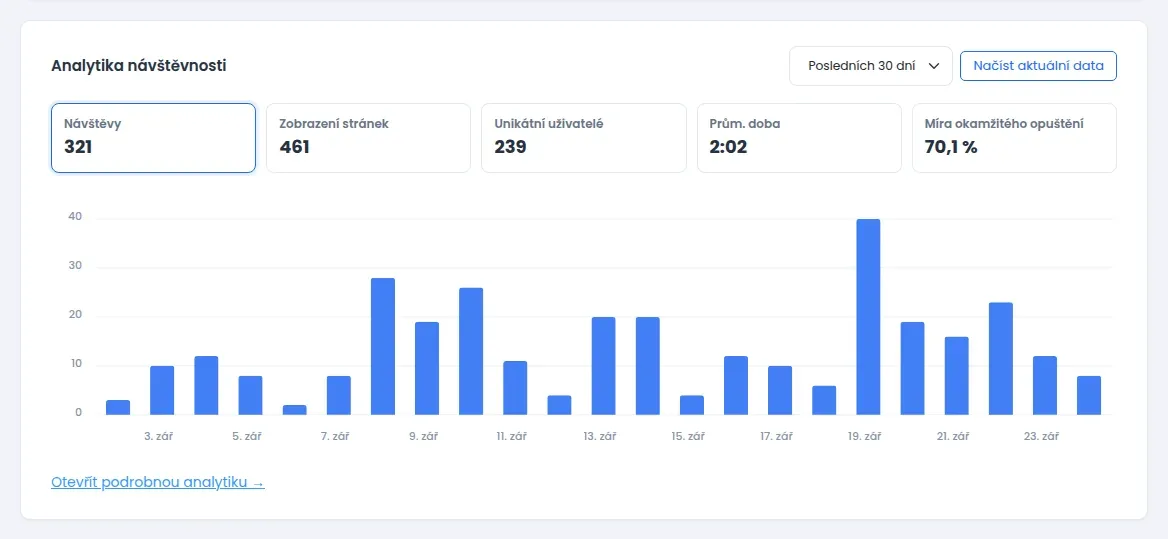Click the chart bar above 21. zář
Viewport: 1168px width, 539px height.
pos(956,376)
